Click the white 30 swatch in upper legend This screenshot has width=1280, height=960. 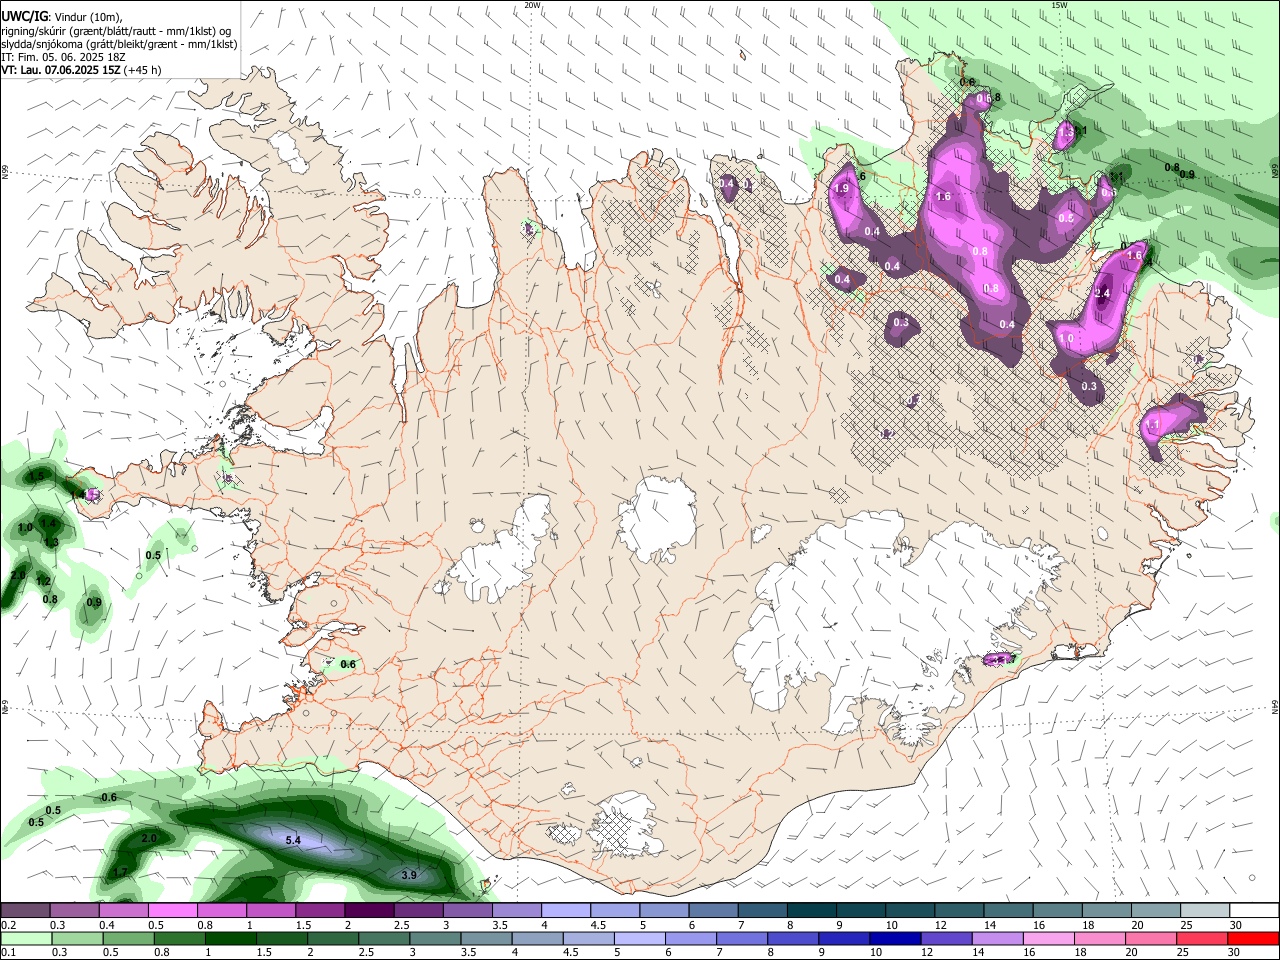[1255, 910]
